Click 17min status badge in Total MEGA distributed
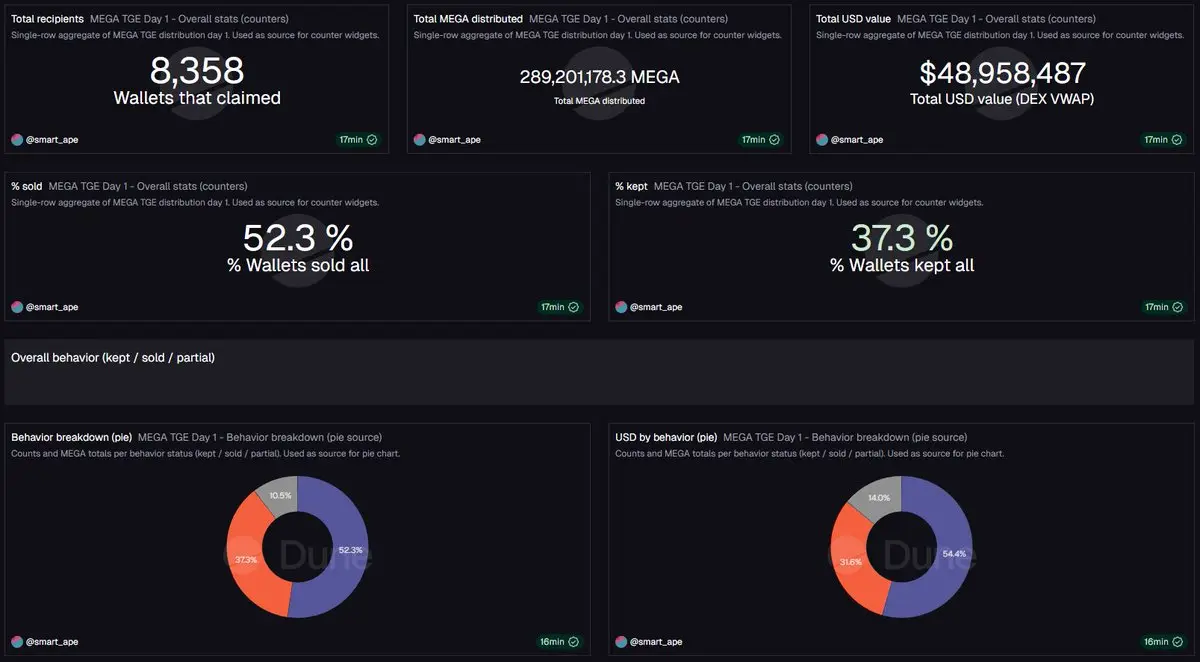The height and width of the screenshot is (662, 1200). 760,140
